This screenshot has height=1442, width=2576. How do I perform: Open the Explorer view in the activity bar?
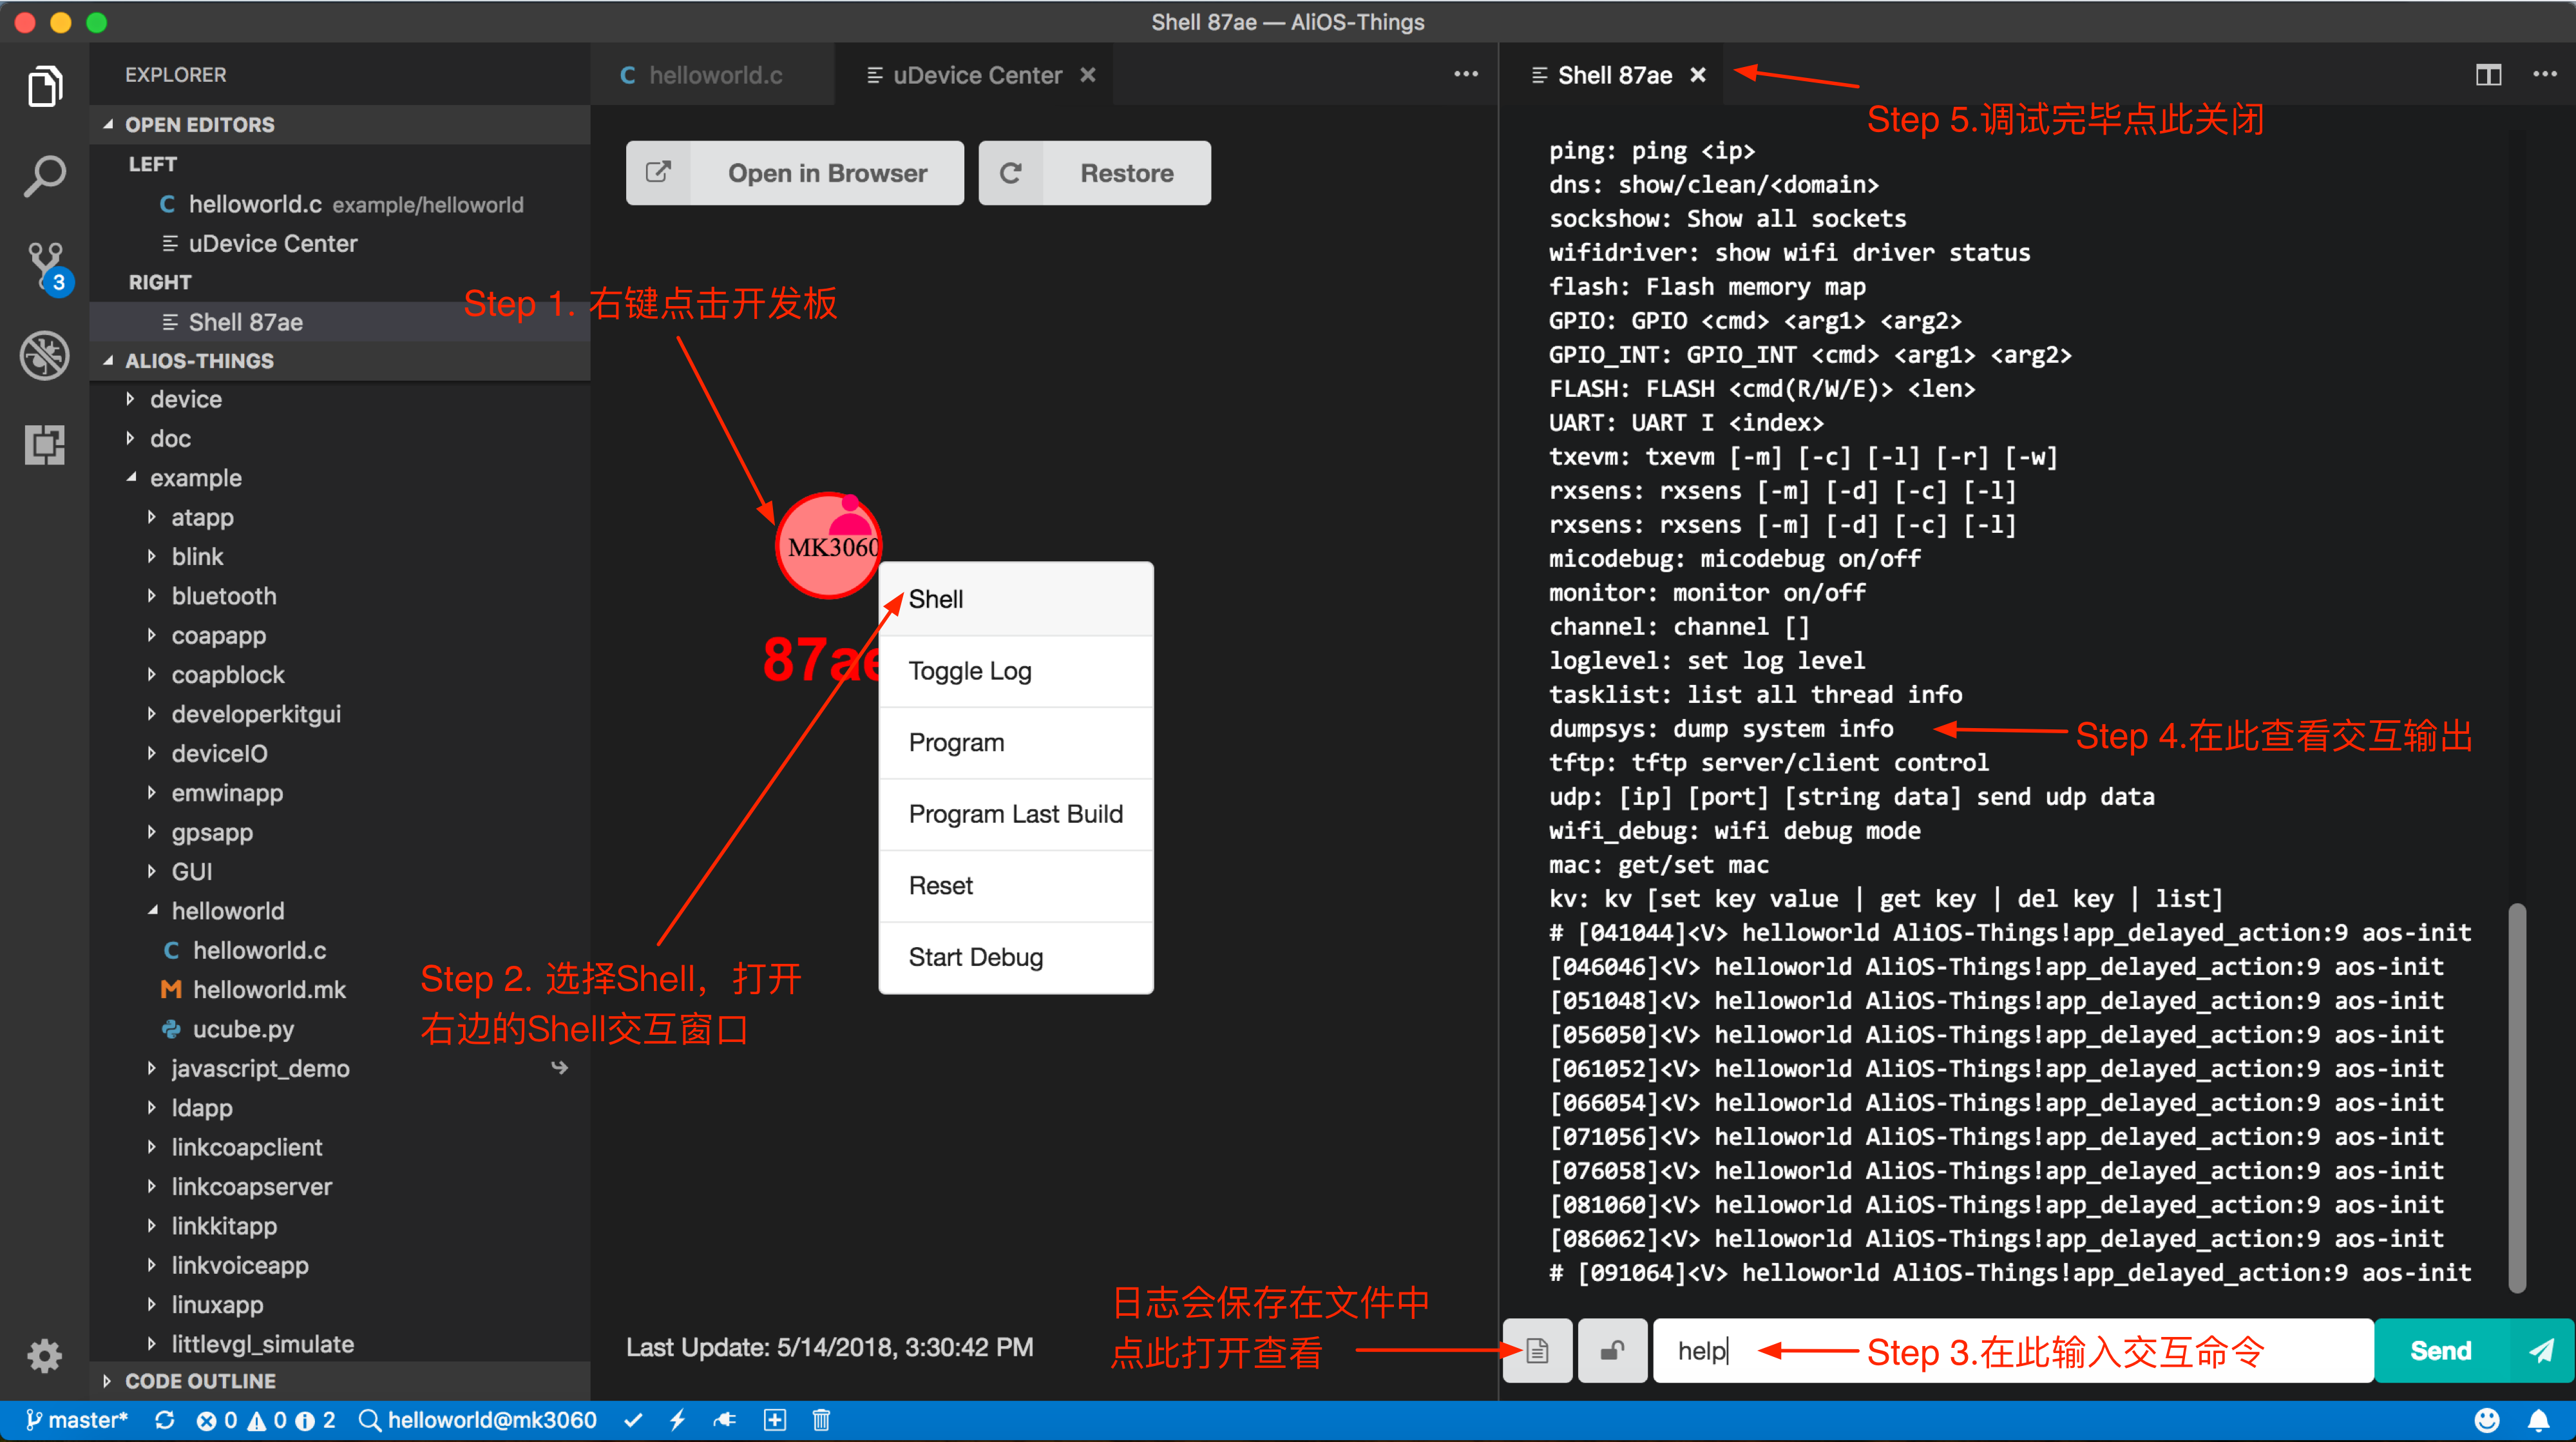click(45, 86)
